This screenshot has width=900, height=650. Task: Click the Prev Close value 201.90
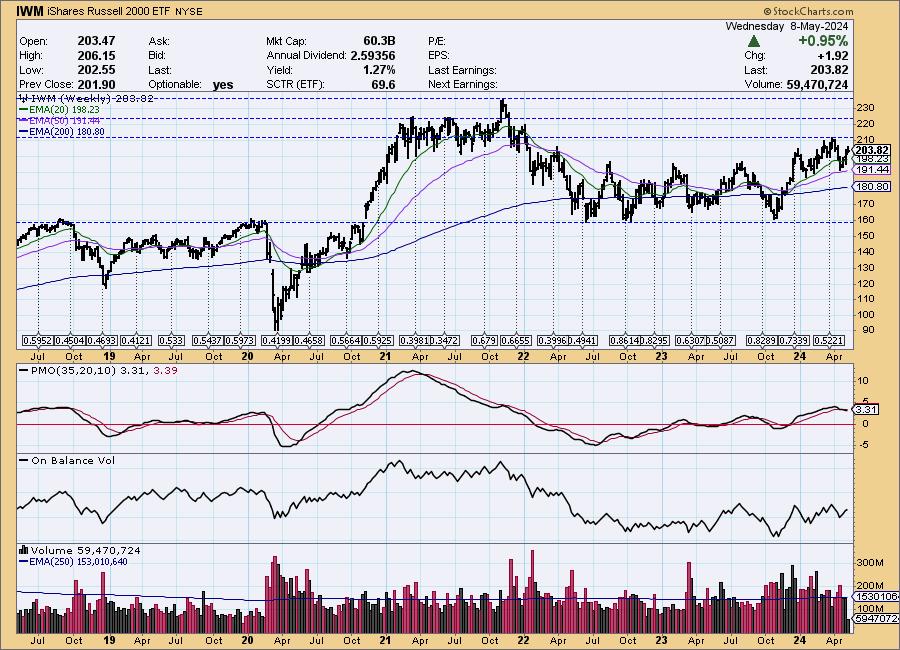pyautogui.click(x=96, y=84)
